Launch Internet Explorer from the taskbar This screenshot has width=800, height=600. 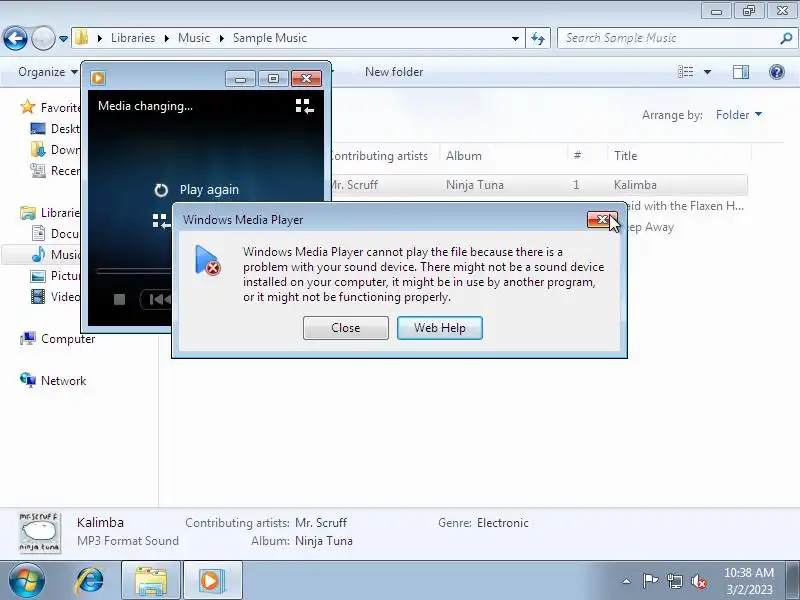(89, 581)
